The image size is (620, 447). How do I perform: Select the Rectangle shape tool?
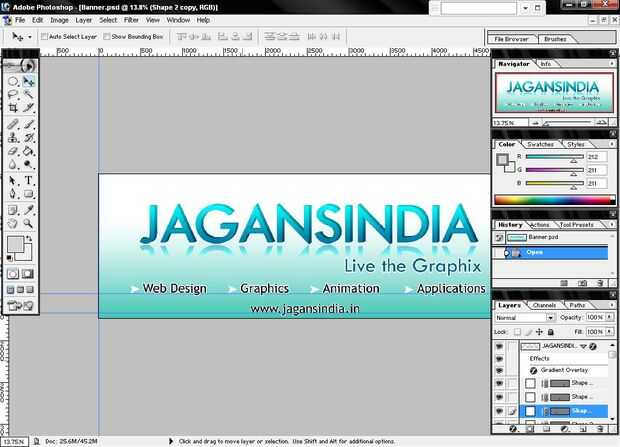[x=28, y=194]
